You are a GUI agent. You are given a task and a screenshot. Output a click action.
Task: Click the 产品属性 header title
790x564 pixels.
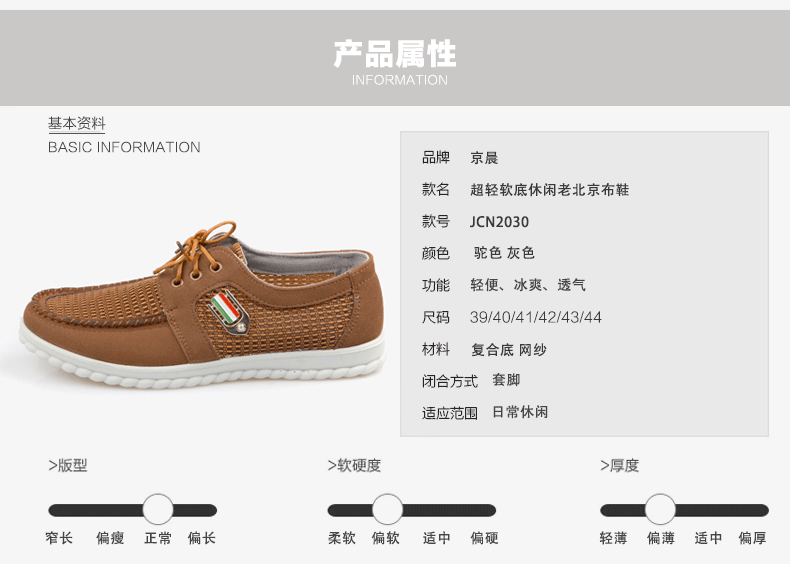[x=395, y=54]
